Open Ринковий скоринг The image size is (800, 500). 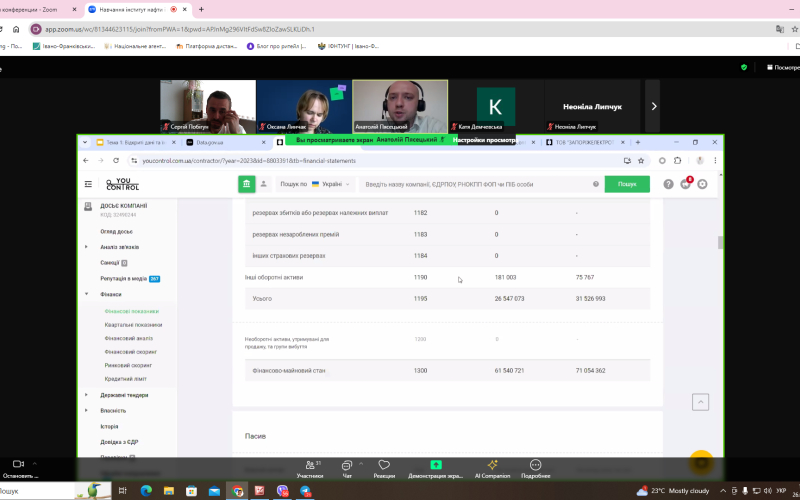click(x=129, y=365)
